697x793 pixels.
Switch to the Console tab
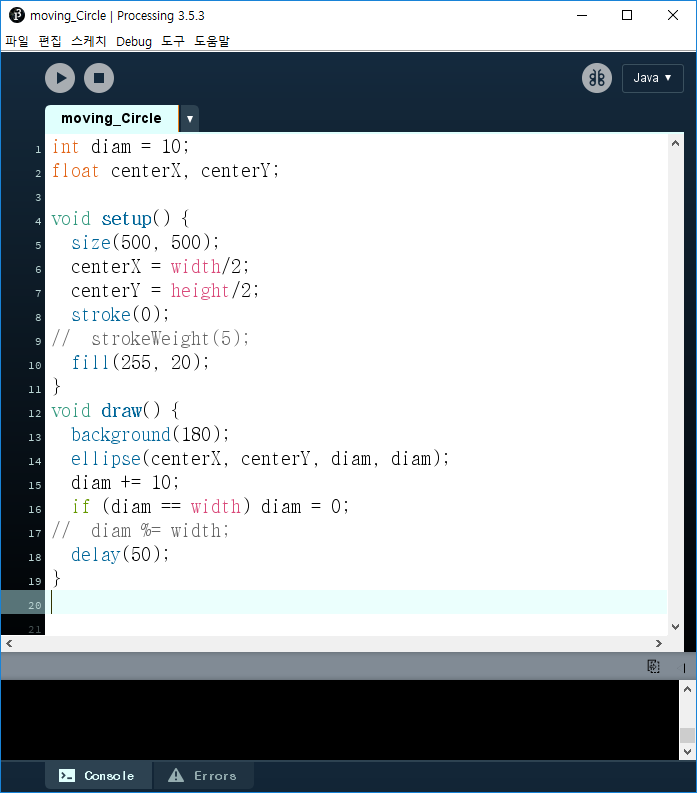click(x=99, y=776)
